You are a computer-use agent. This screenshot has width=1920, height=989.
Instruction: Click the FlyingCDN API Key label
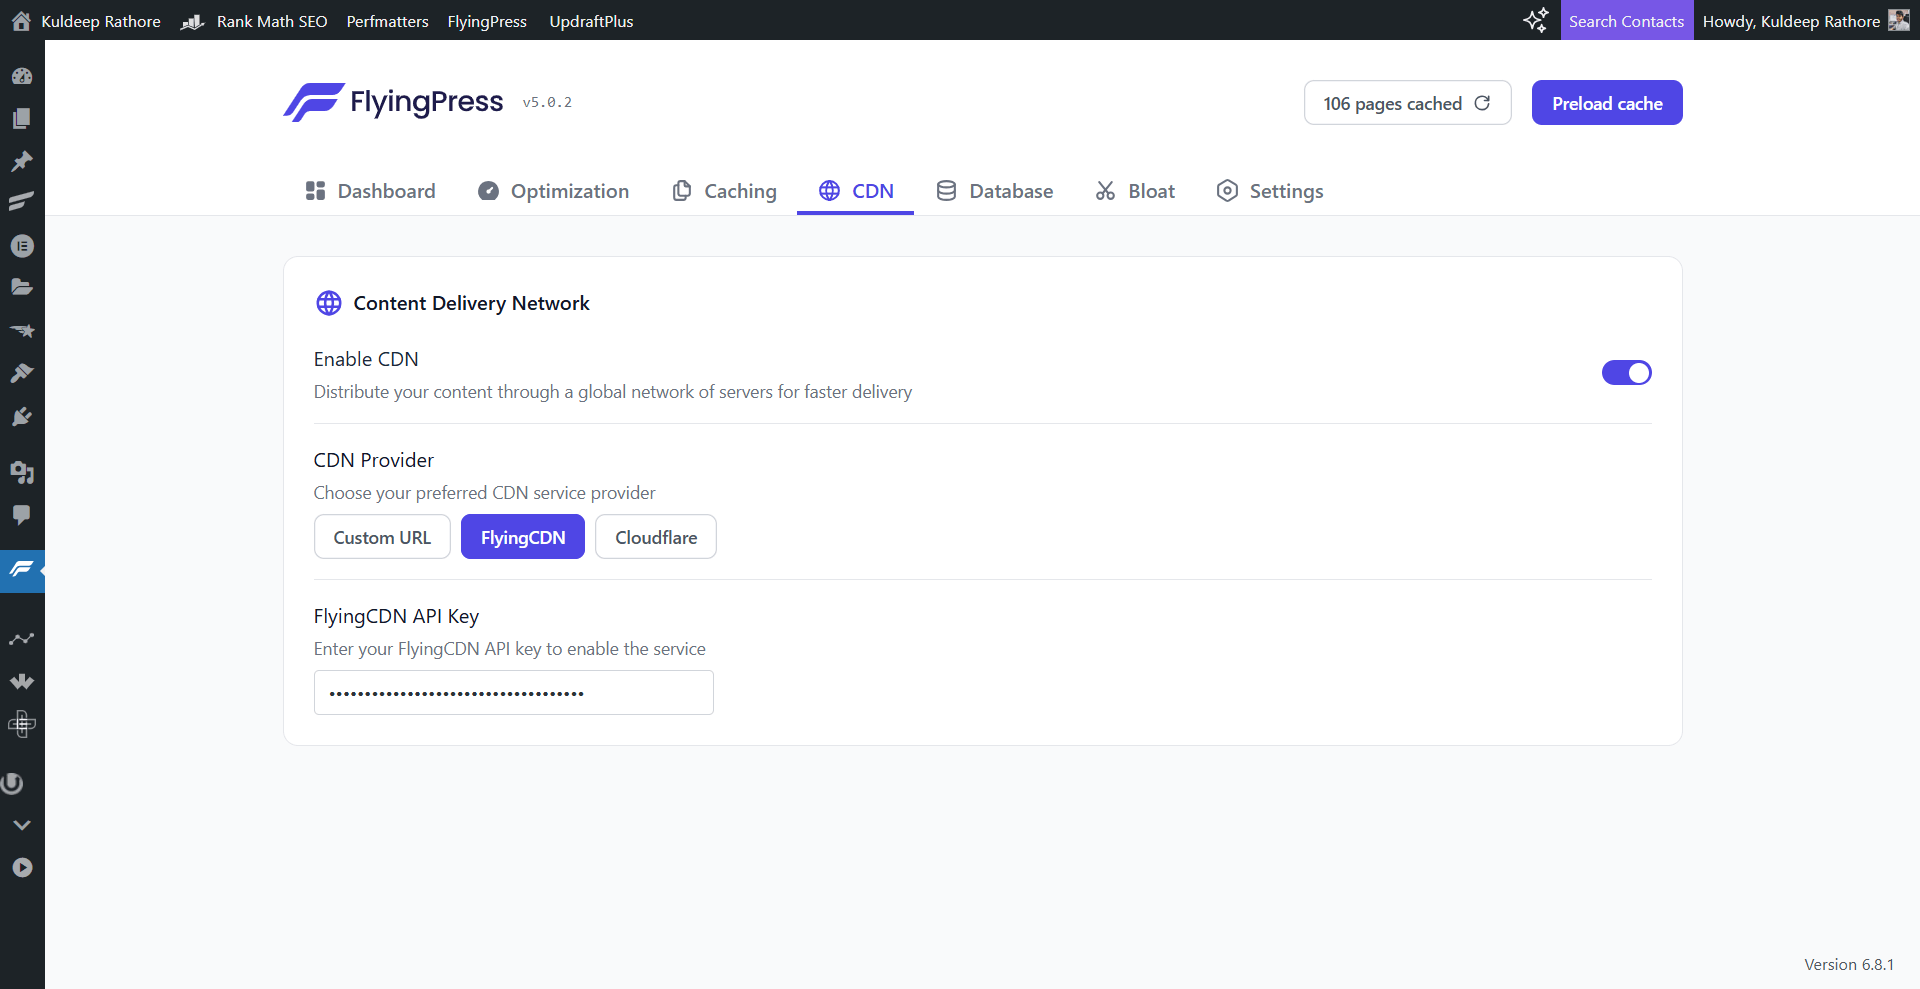coord(396,616)
